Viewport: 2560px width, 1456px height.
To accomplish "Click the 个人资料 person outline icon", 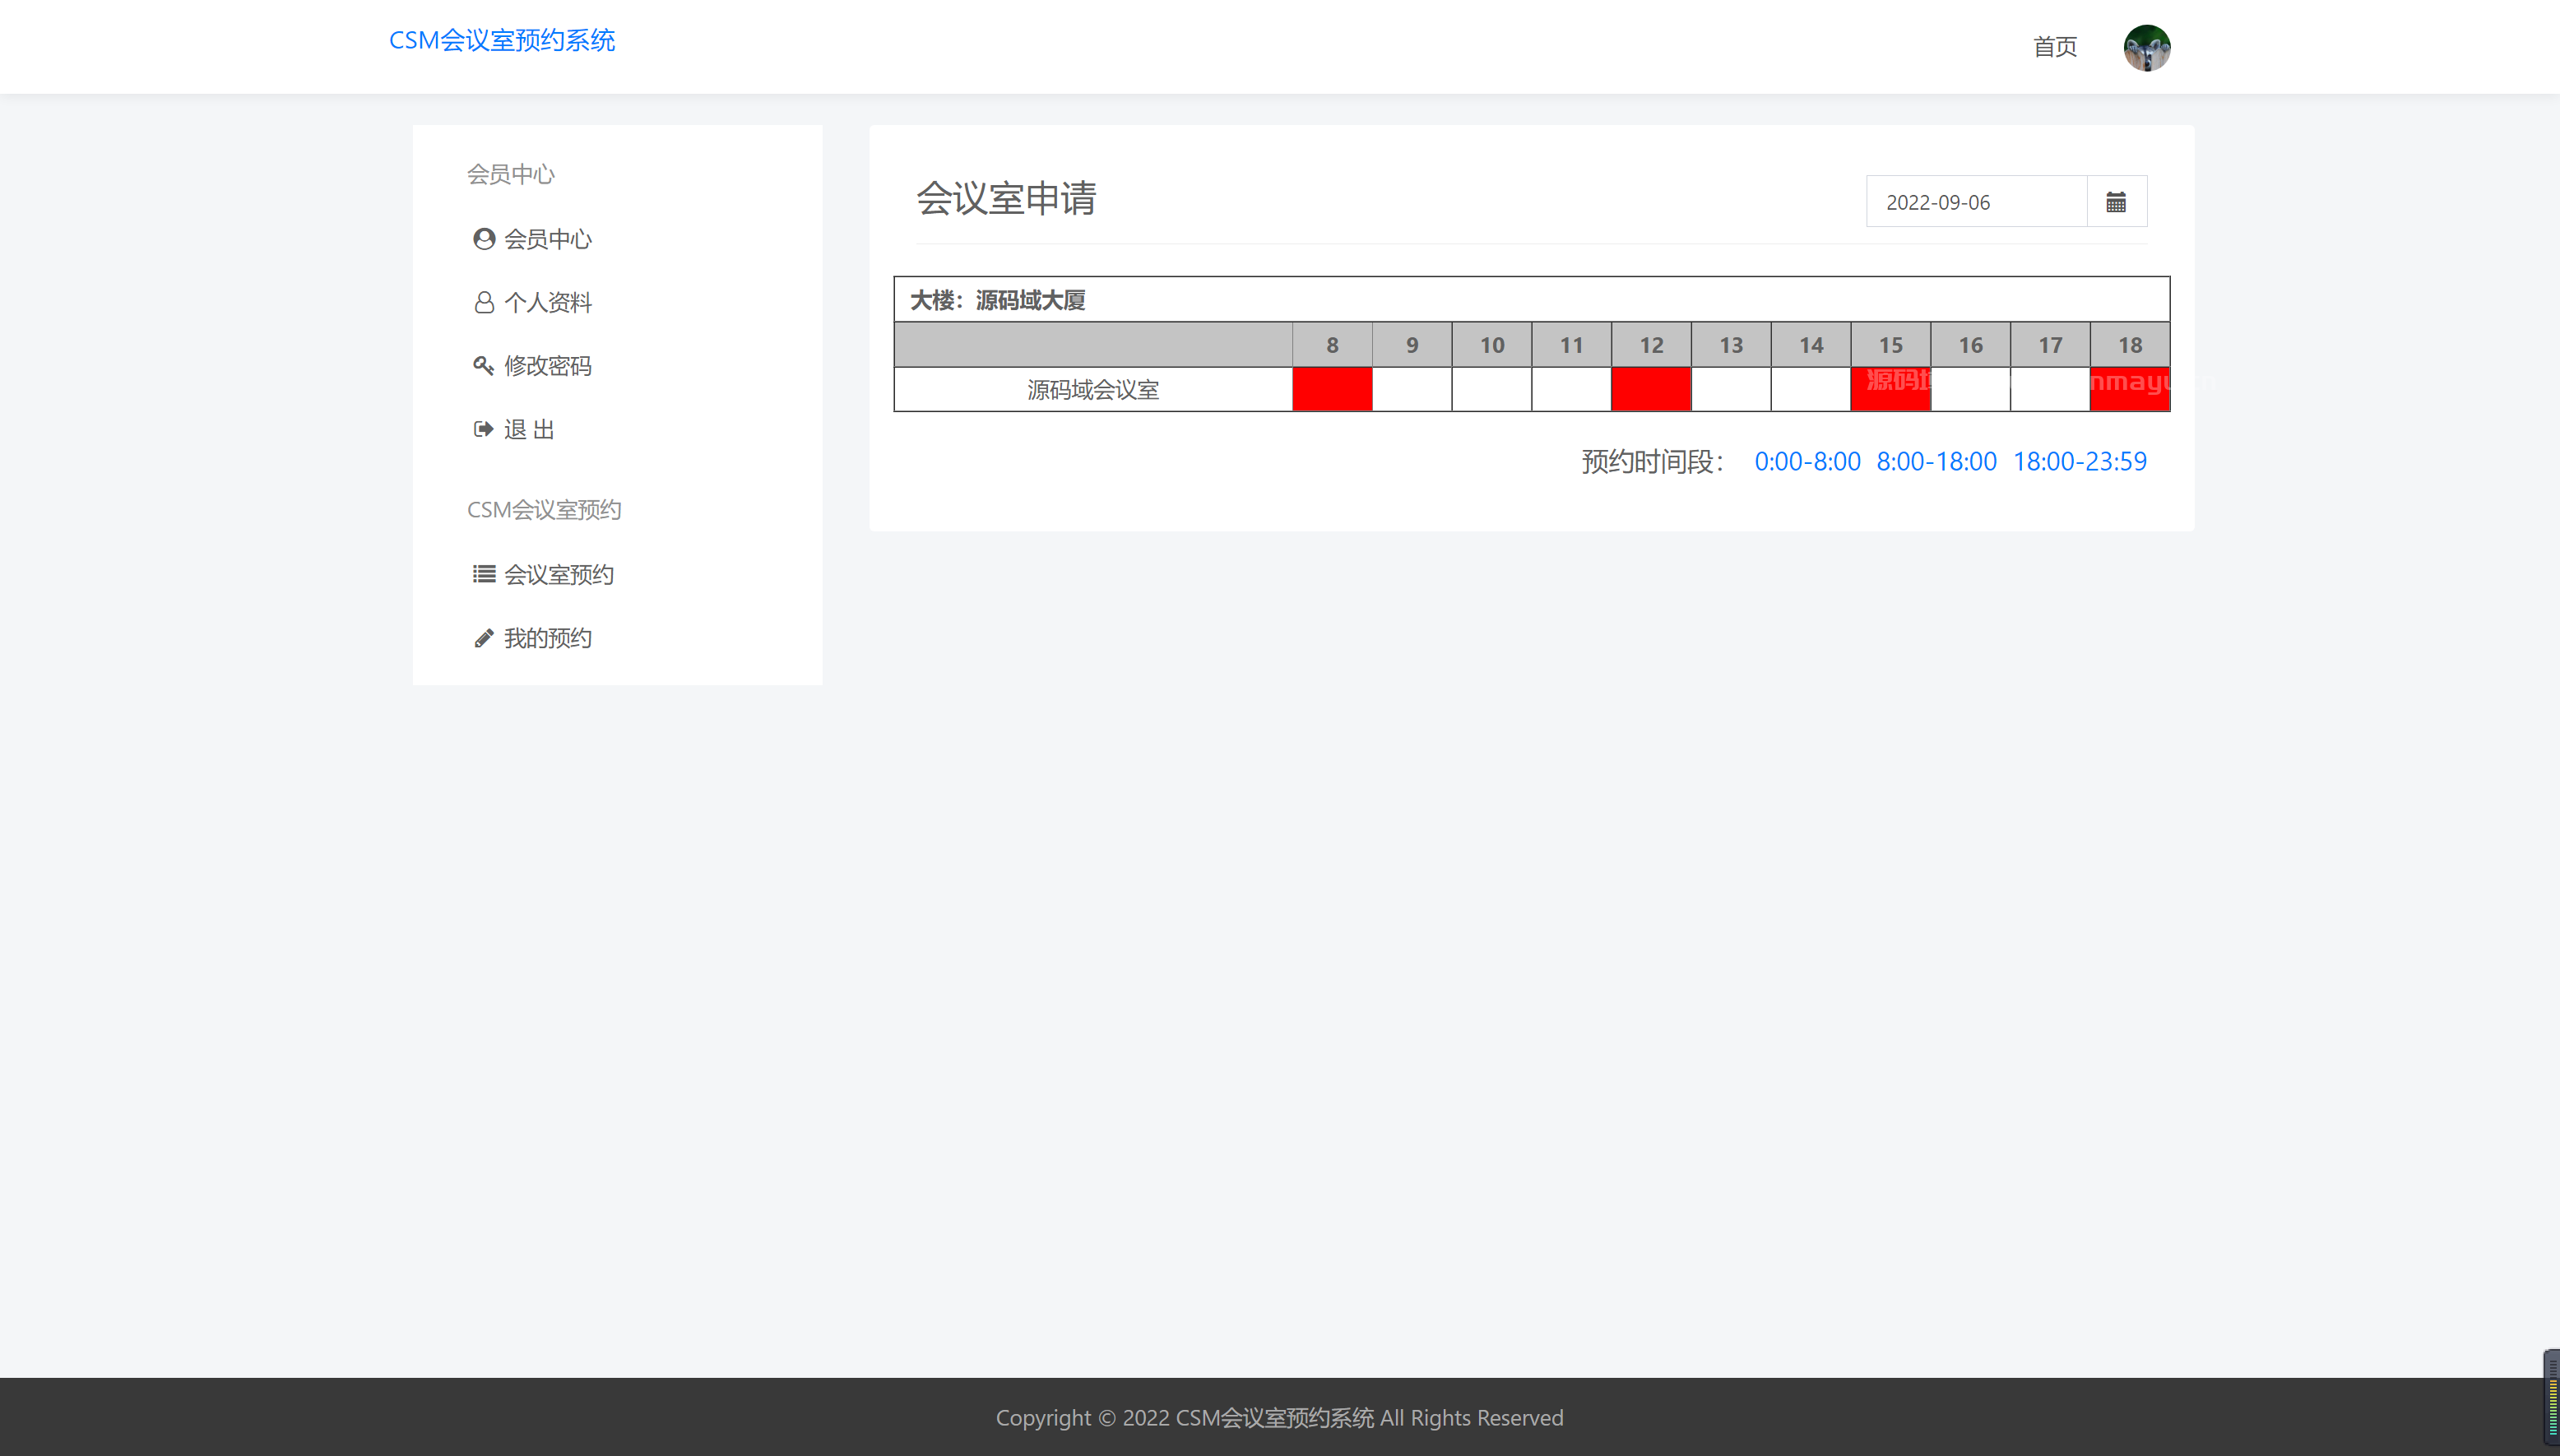I will pyautogui.click(x=484, y=302).
